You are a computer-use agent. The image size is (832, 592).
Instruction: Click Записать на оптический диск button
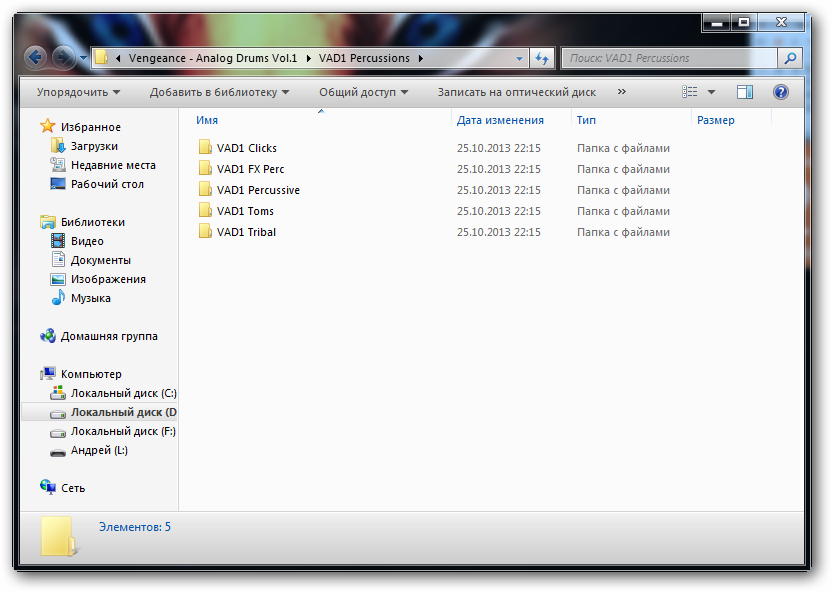[516, 92]
